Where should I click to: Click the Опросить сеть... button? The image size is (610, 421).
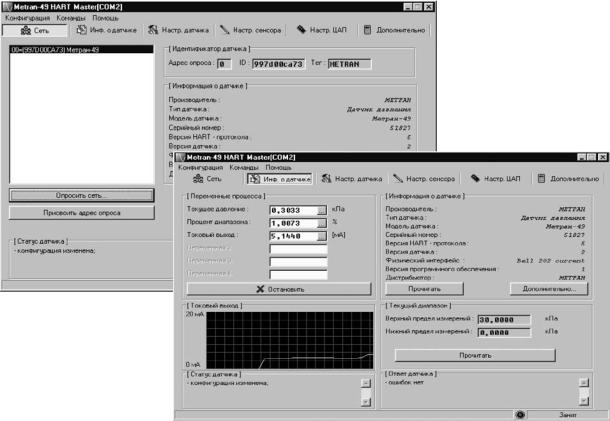[x=81, y=195]
